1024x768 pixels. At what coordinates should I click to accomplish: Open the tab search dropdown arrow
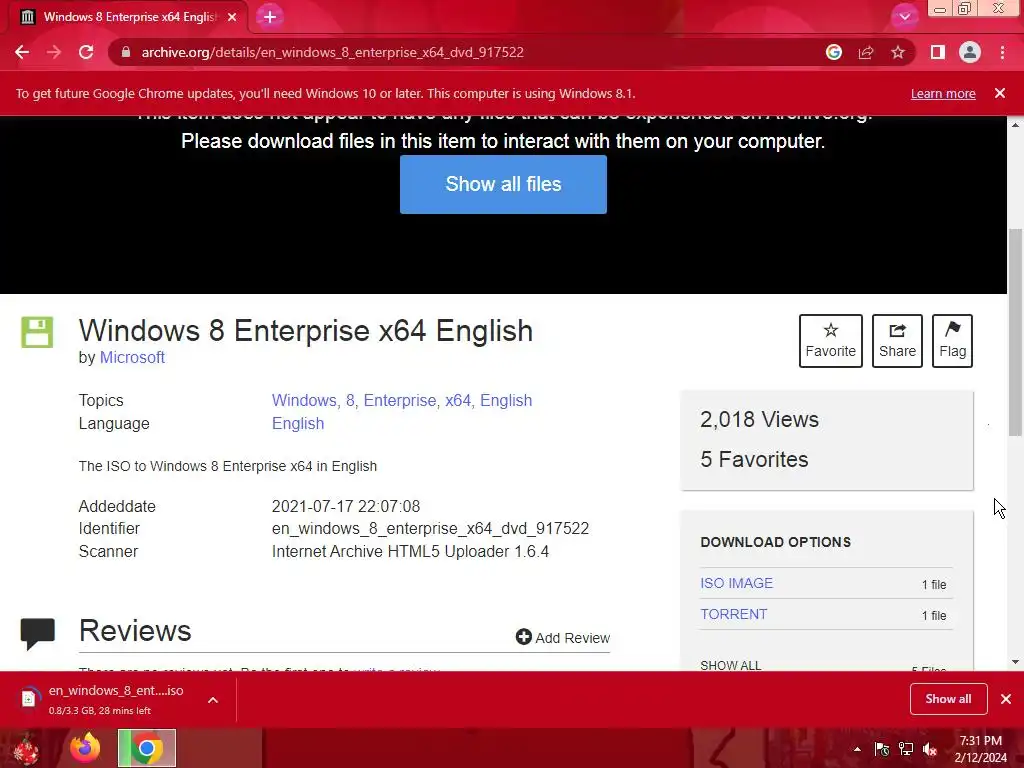(x=904, y=17)
